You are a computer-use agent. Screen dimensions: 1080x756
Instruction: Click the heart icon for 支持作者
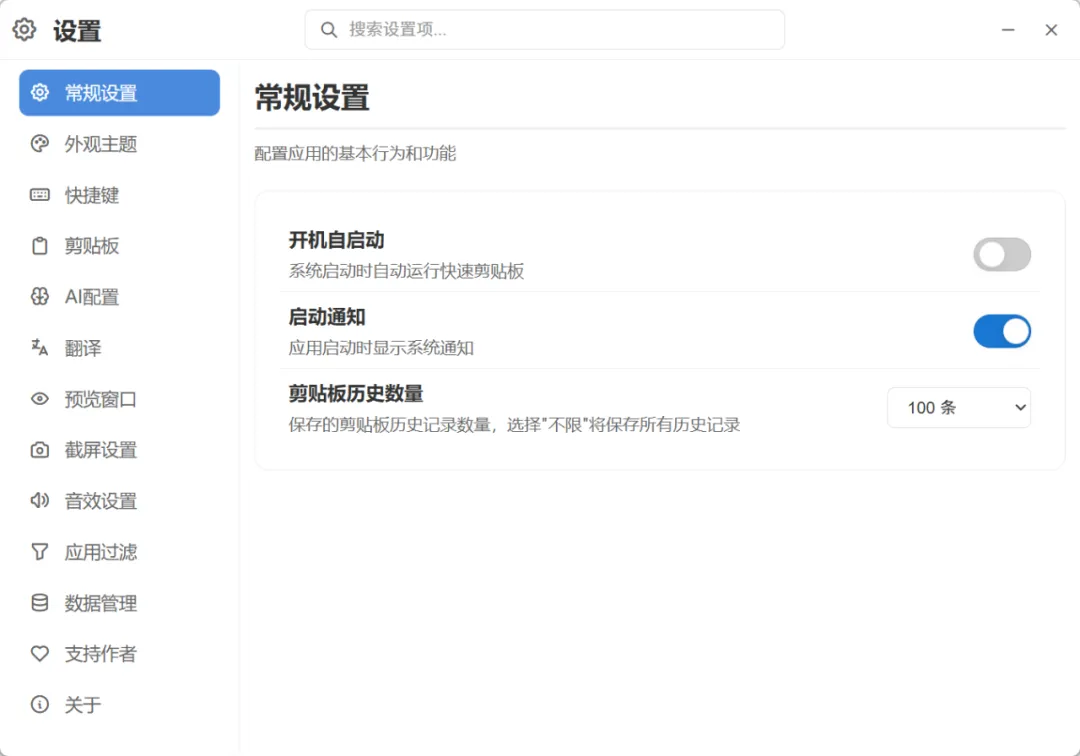click(40, 654)
